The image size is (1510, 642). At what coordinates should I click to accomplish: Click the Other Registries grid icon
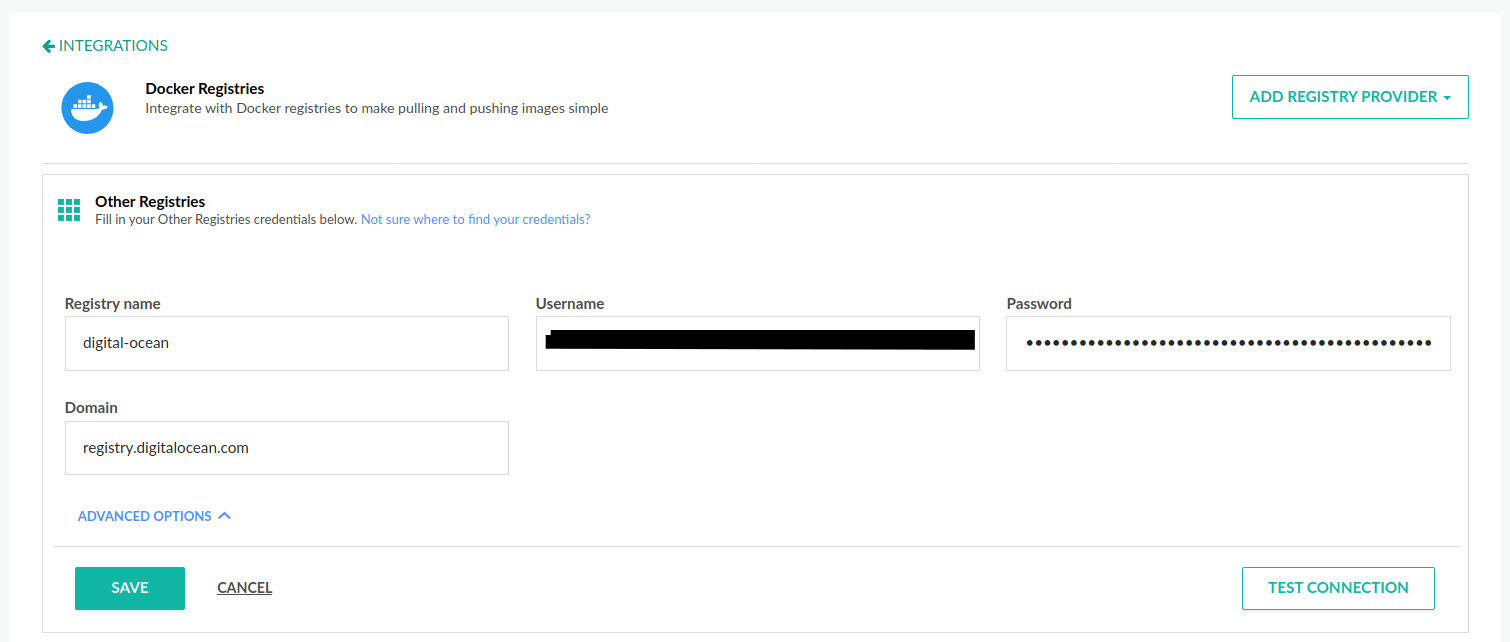coord(69,210)
